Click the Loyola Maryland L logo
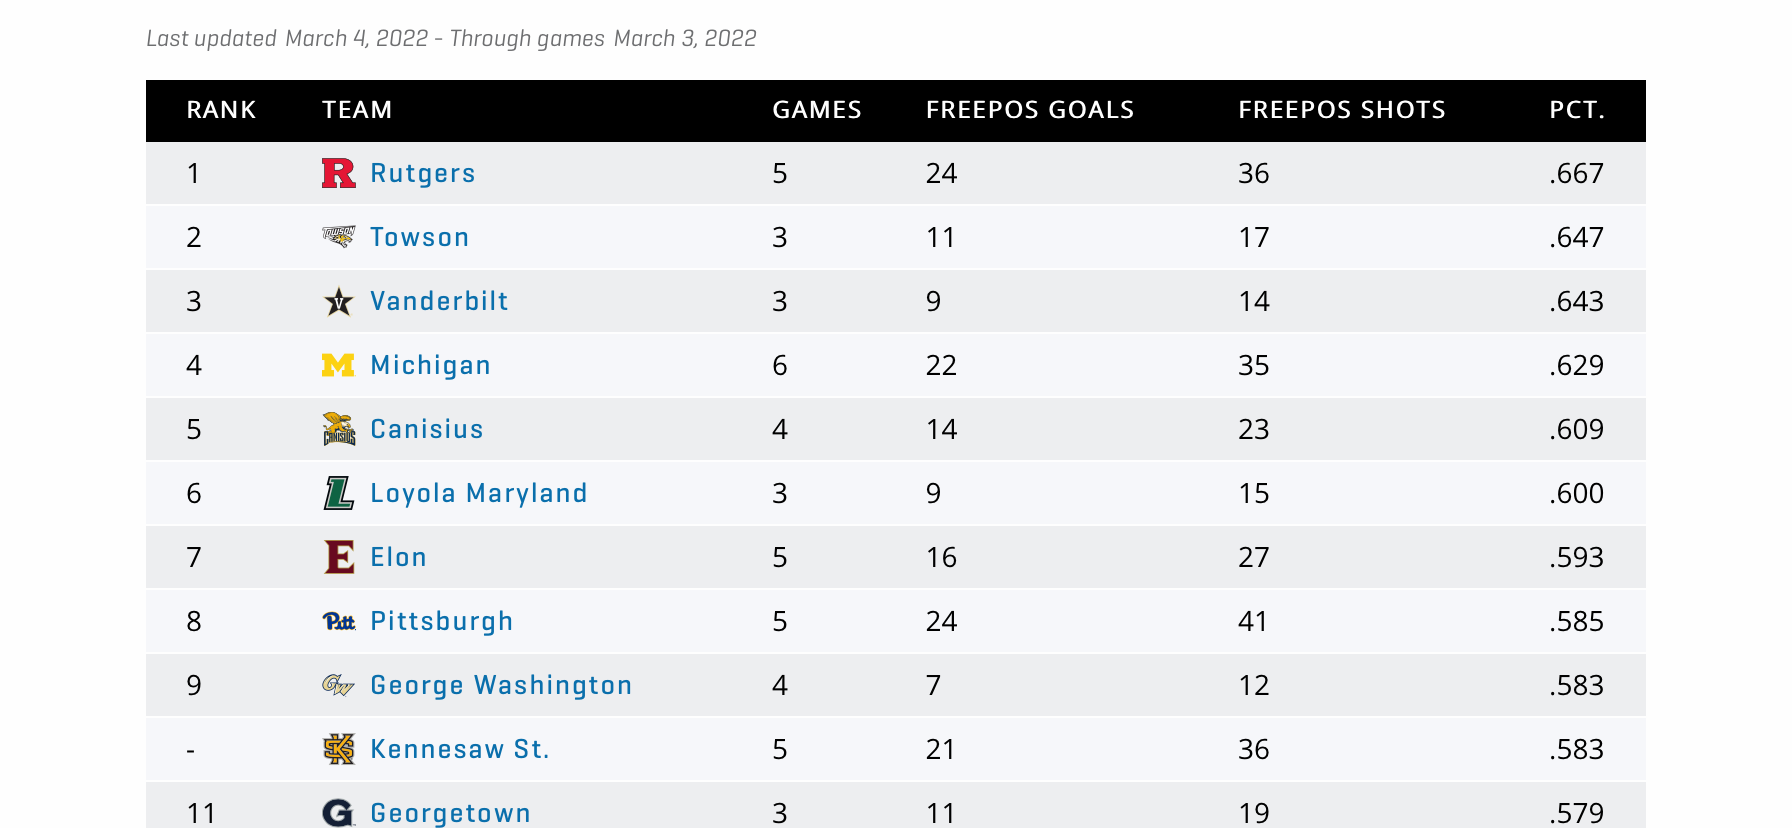Image resolution: width=1792 pixels, height=828 pixels. (338, 493)
